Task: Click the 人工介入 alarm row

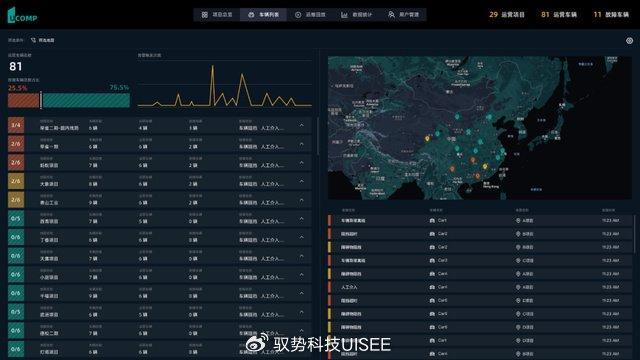Action: [480, 287]
